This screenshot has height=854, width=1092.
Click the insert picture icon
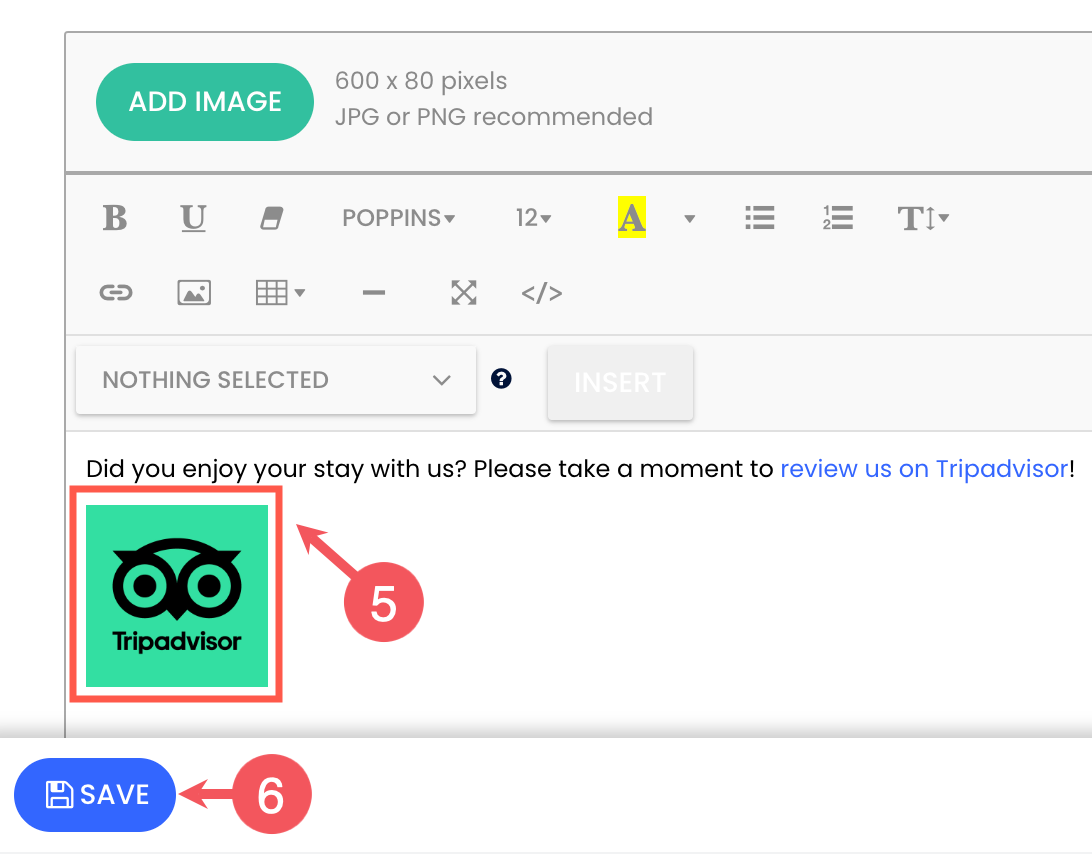(x=194, y=293)
